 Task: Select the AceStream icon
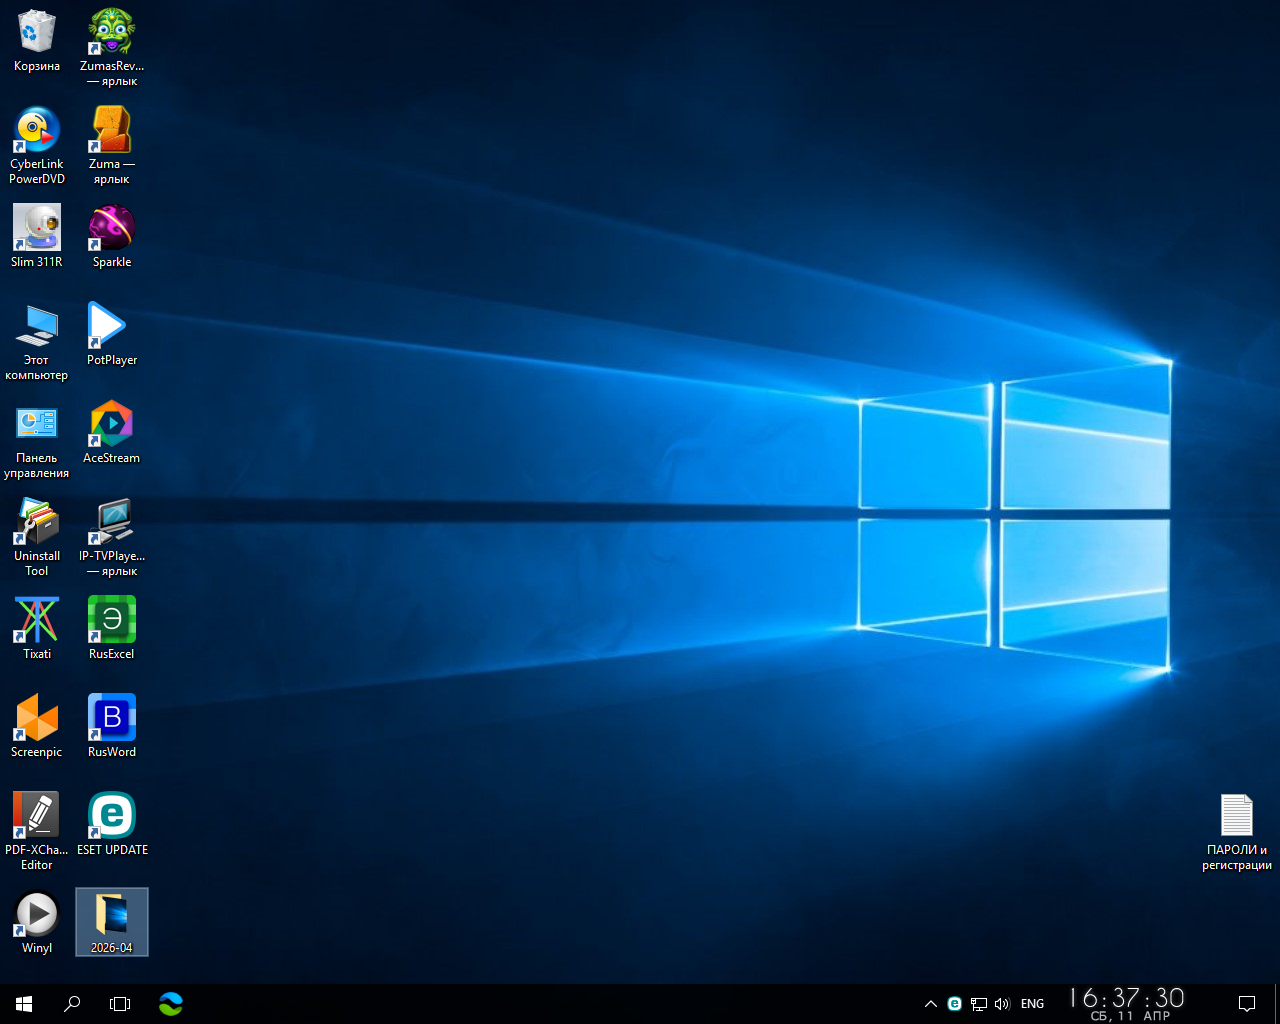pos(112,432)
